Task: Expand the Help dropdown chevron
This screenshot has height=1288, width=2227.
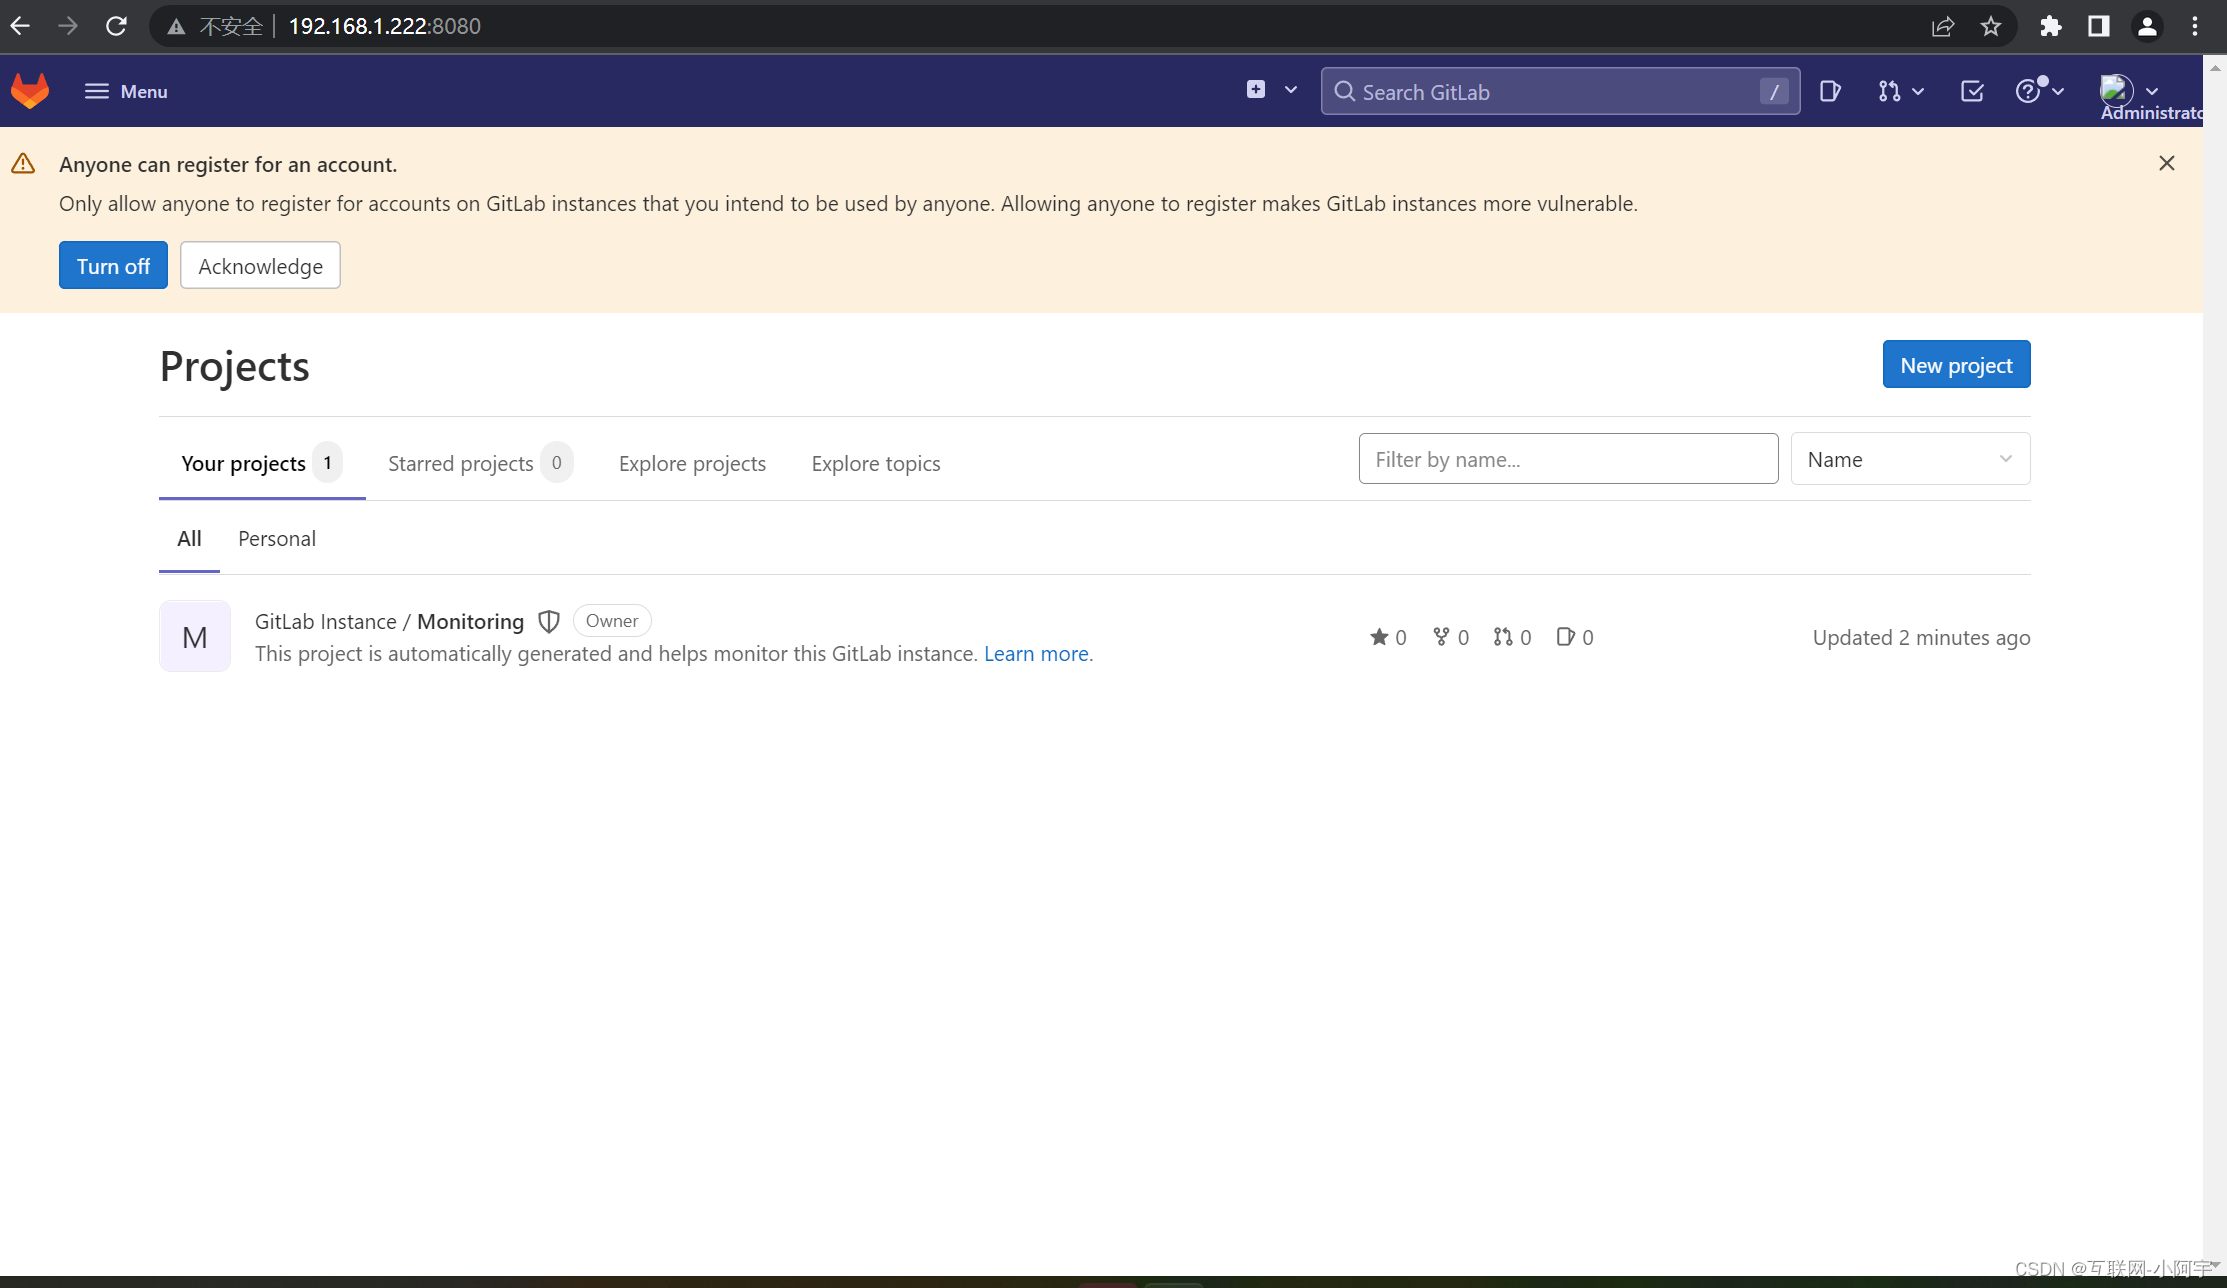Action: [x=2058, y=91]
